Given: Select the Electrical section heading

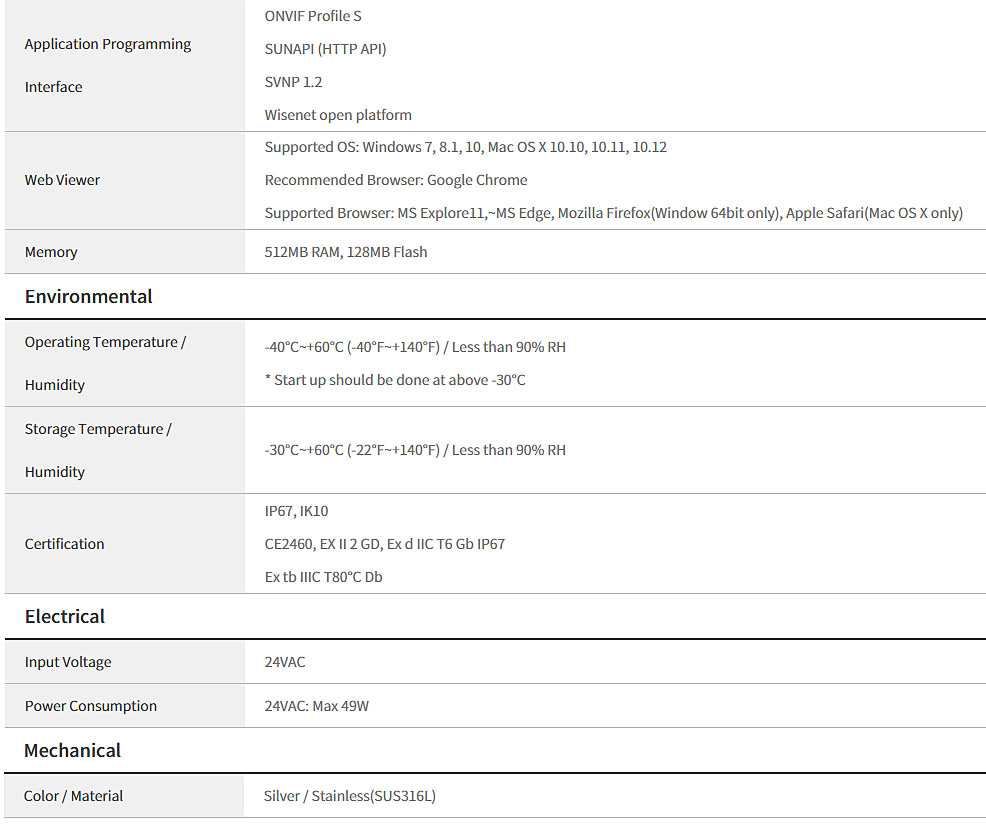Looking at the screenshot, I should [x=65, y=616].
